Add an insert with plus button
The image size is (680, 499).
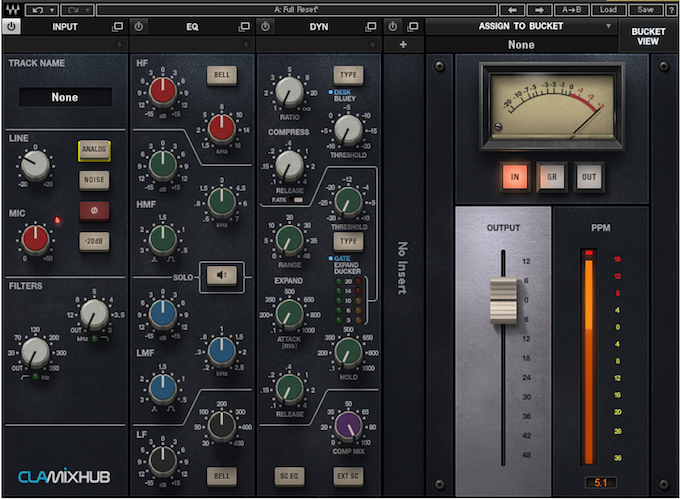click(403, 45)
